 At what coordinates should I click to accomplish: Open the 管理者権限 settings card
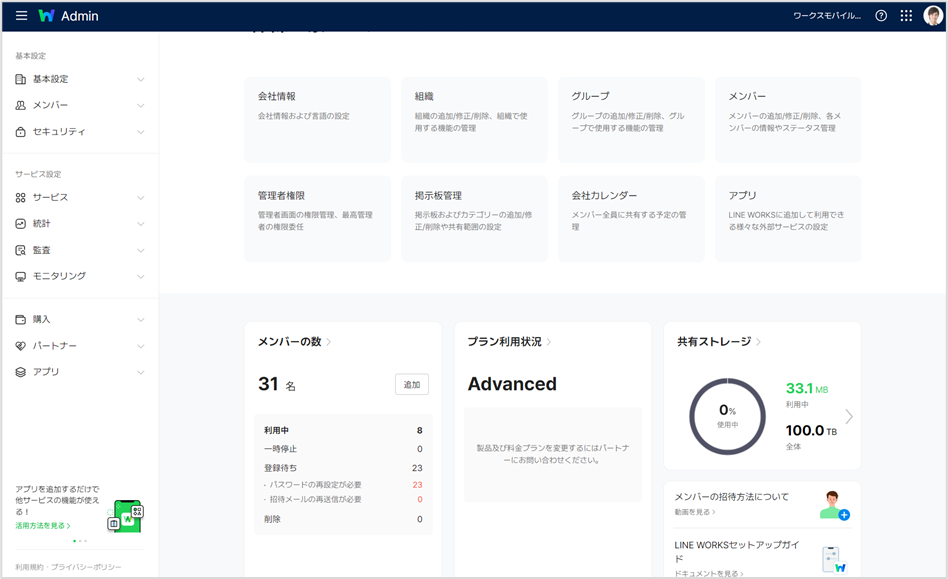tap(317, 218)
